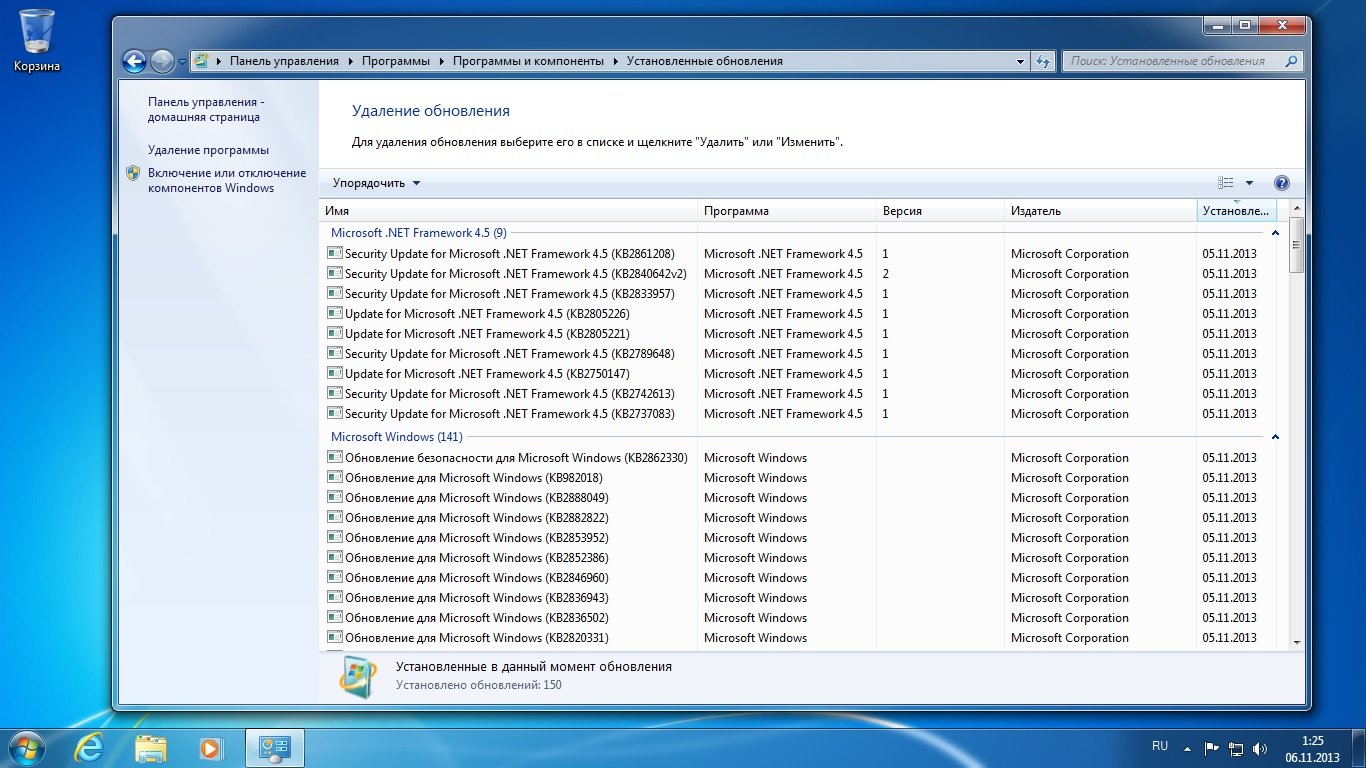Select Security Update KB2742613 row text

pyautogui.click(x=510, y=394)
